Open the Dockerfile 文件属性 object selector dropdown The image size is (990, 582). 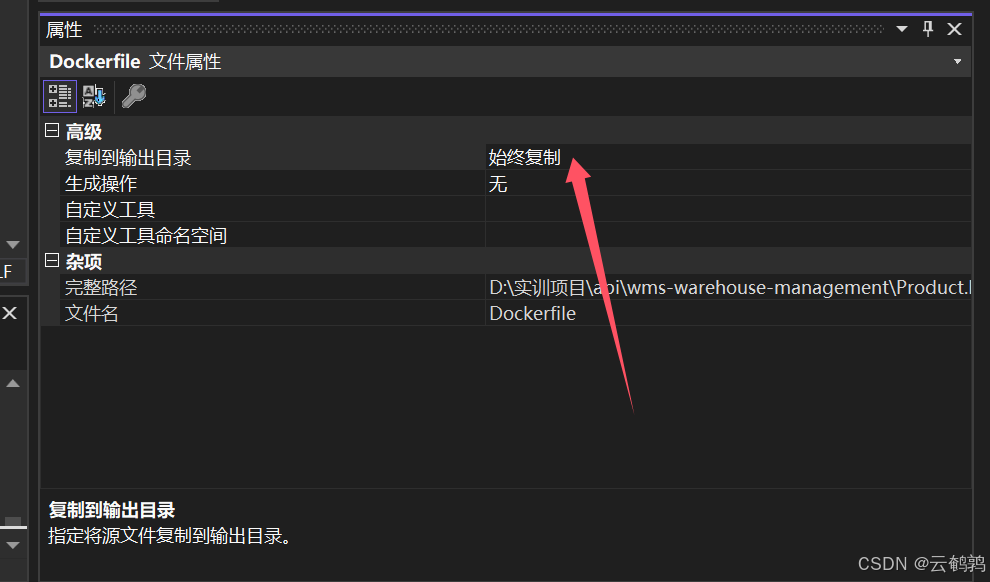coord(956,61)
